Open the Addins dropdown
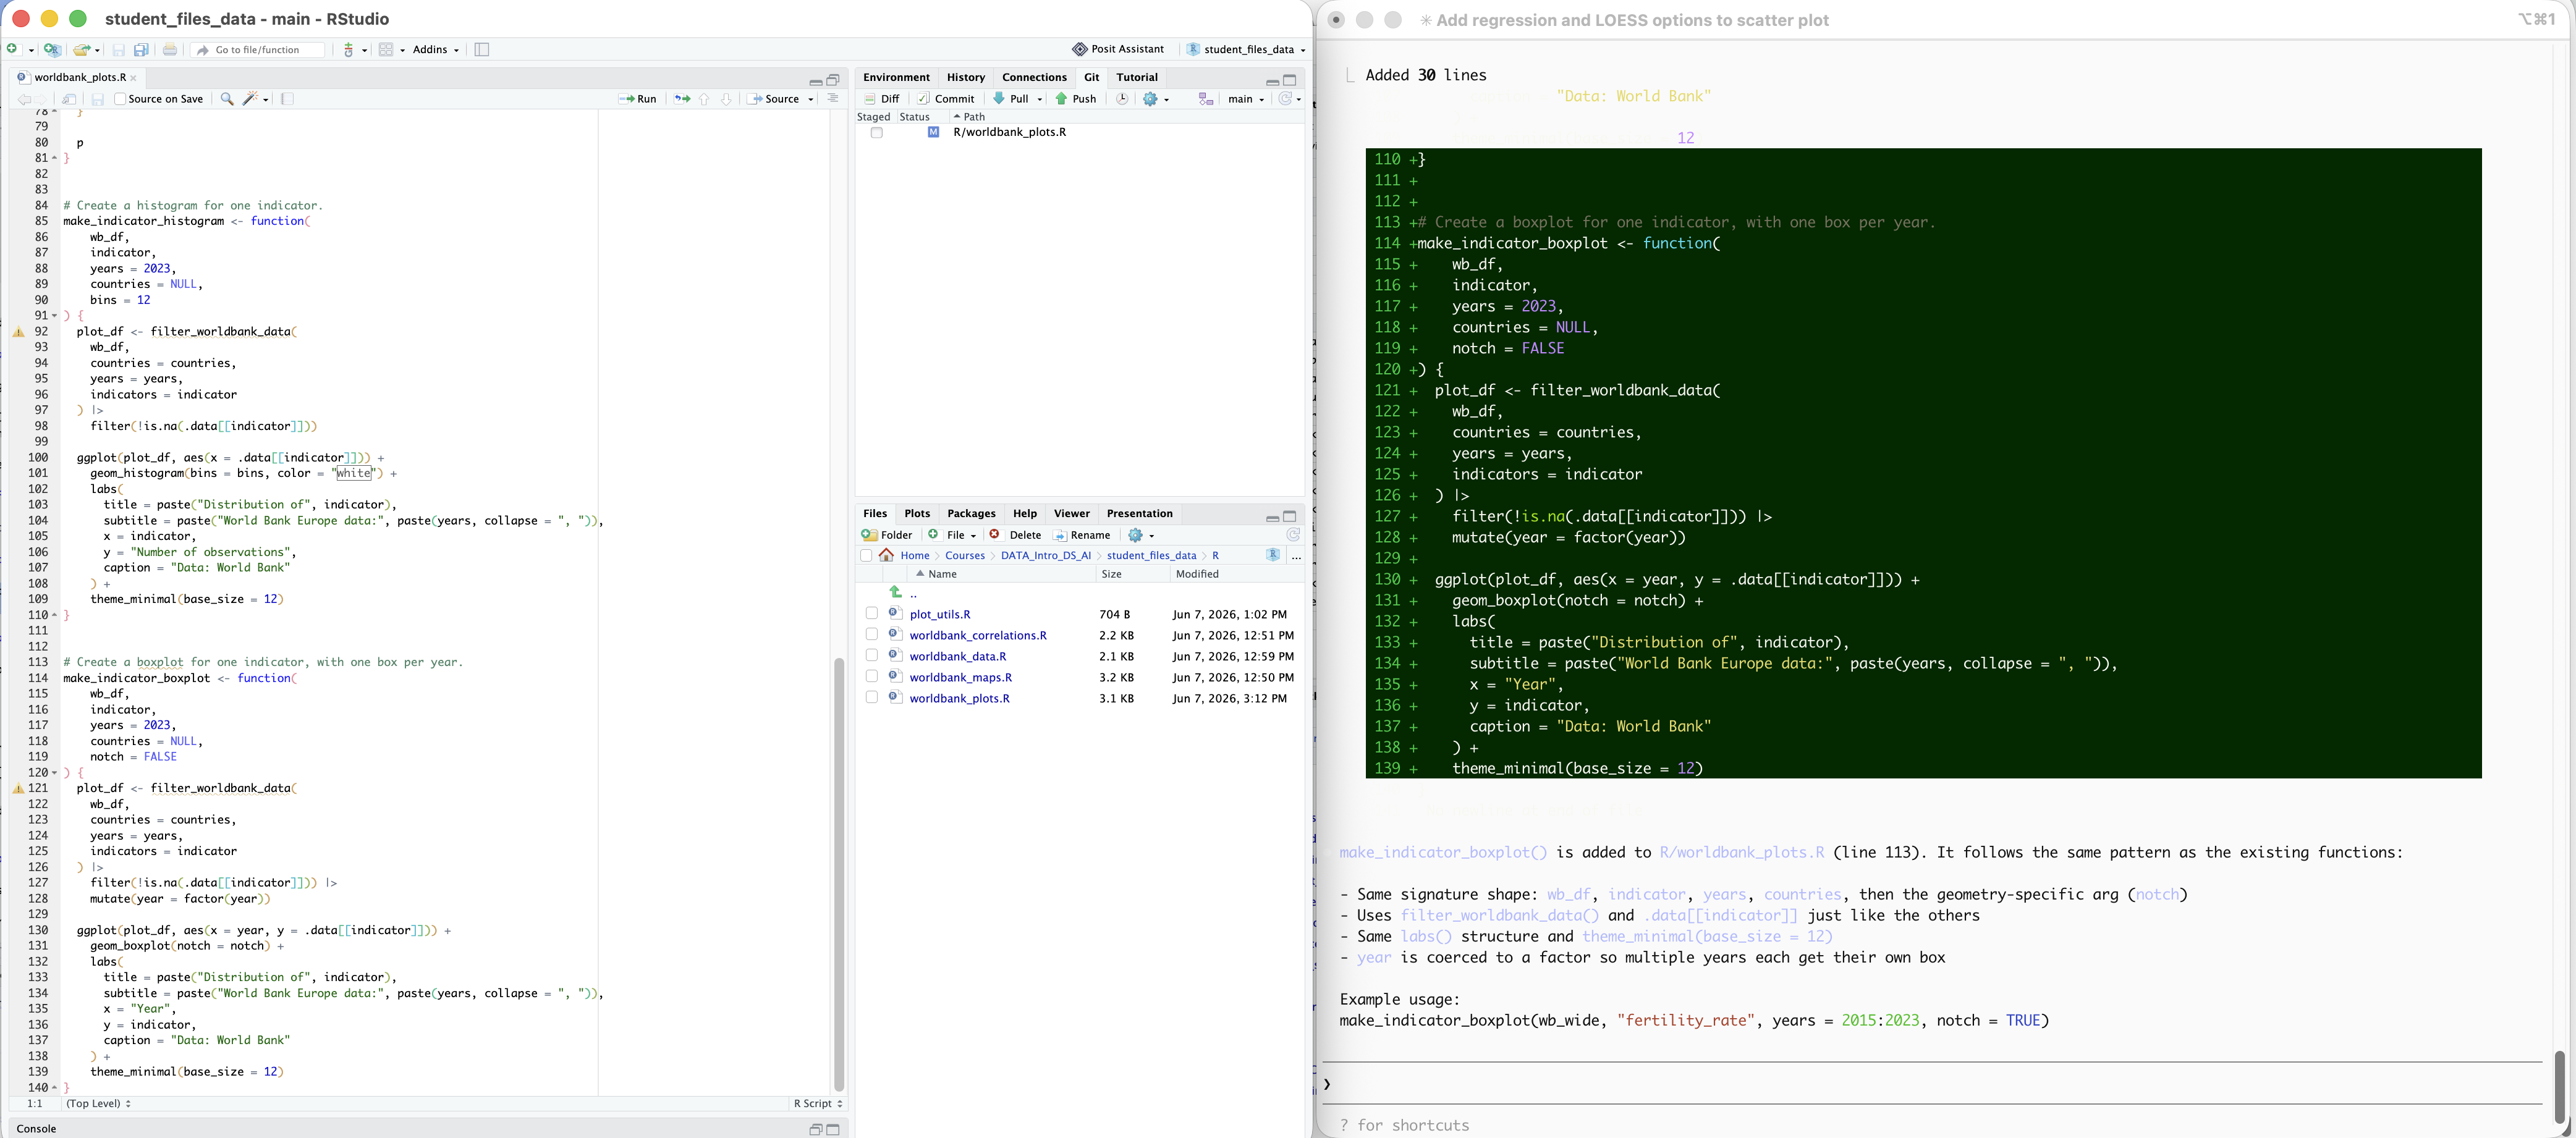 click(436, 49)
